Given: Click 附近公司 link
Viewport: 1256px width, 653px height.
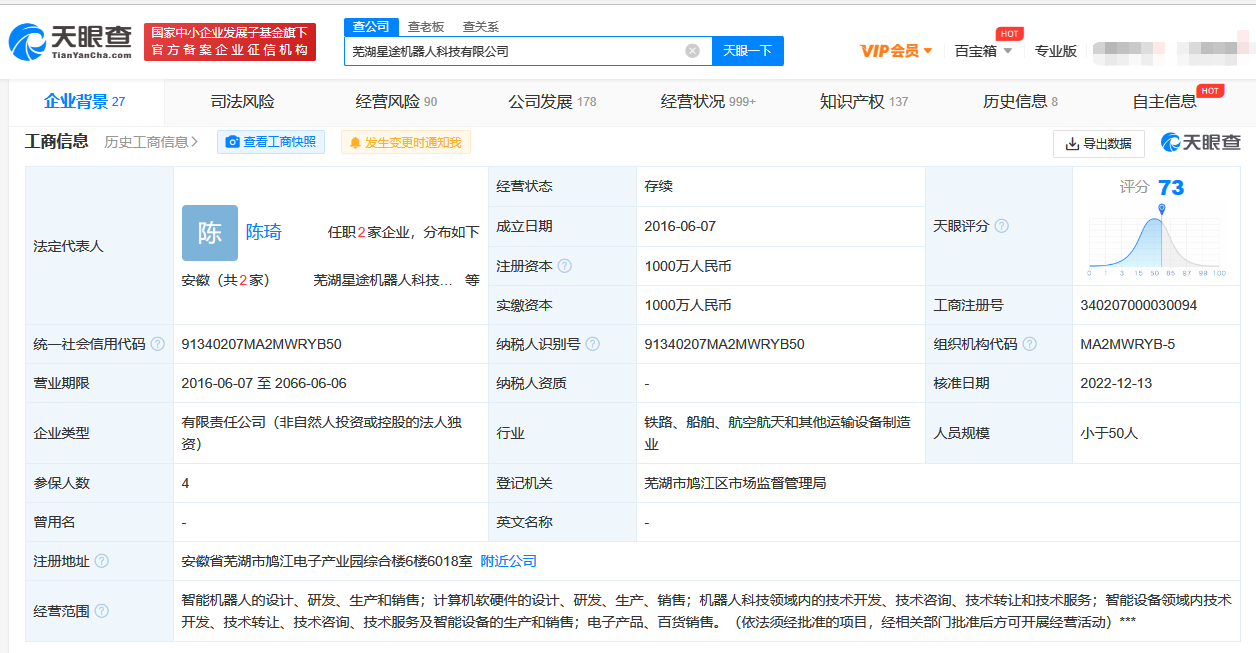Looking at the screenshot, I should point(509,561).
